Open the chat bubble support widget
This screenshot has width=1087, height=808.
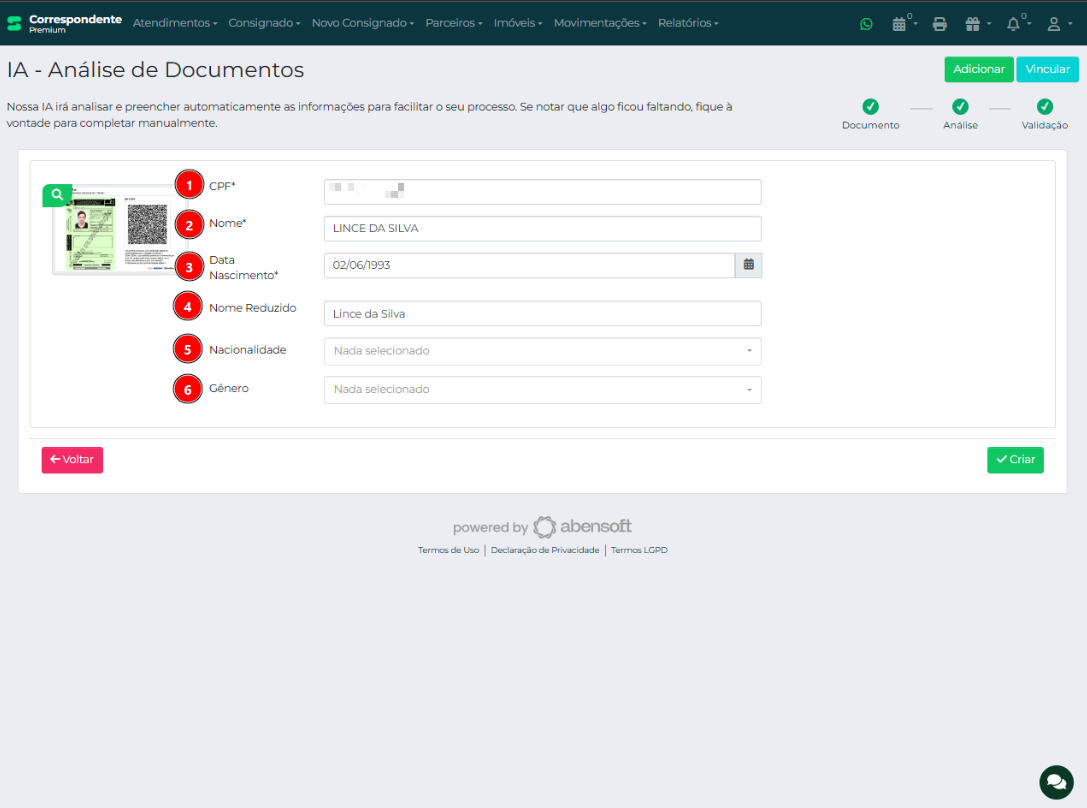(x=1055, y=782)
